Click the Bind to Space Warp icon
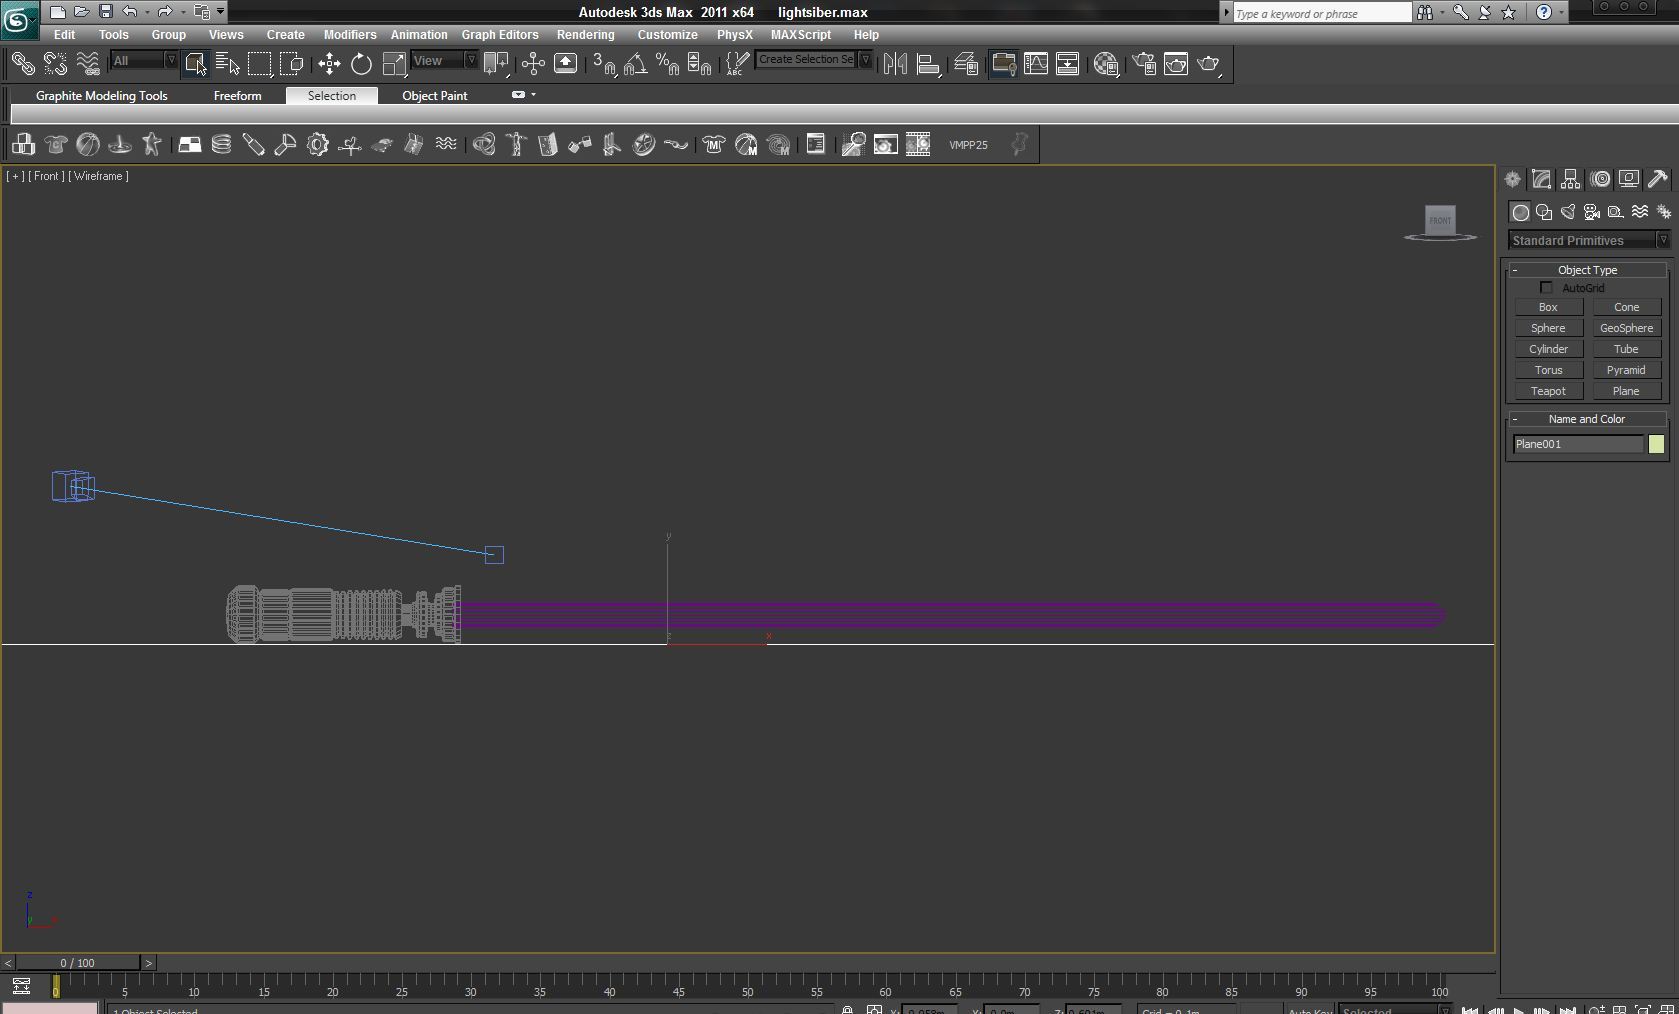Screen dimensions: 1679x1014 pos(88,64)
